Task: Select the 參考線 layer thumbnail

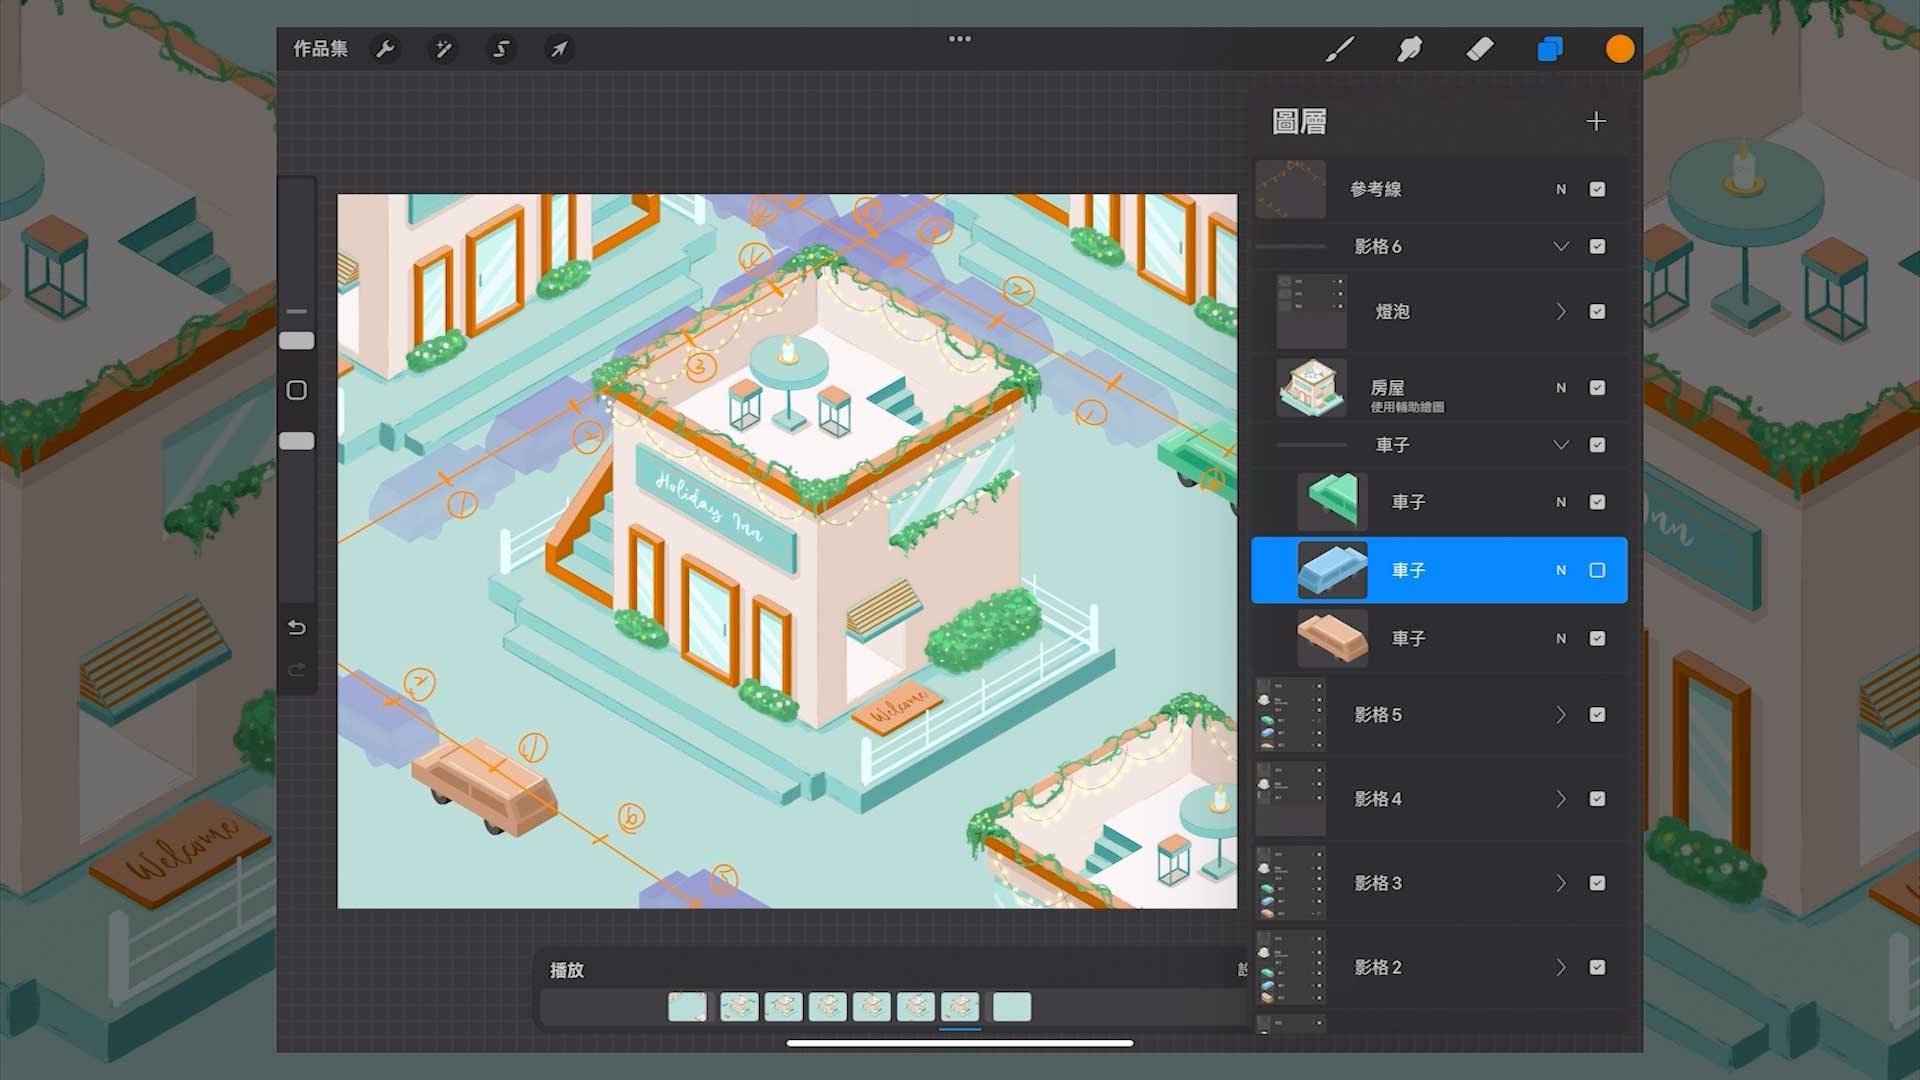Action: point(1290,189)
